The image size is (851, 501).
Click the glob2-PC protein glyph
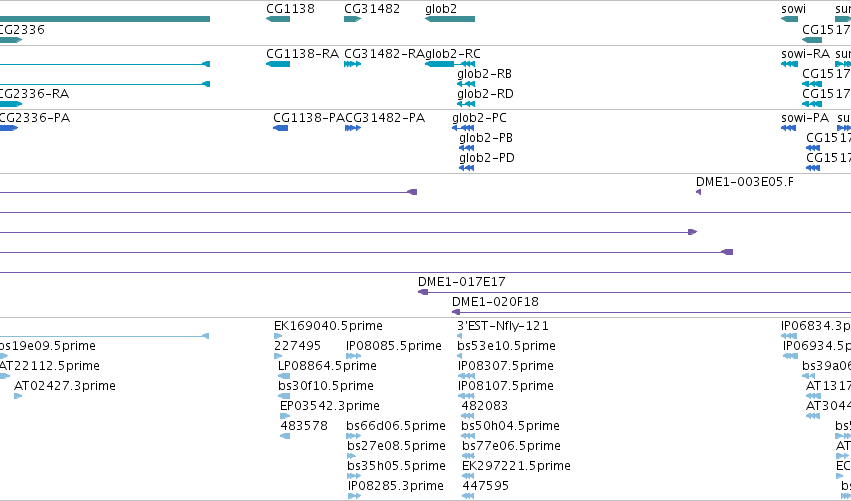point(463,128)
